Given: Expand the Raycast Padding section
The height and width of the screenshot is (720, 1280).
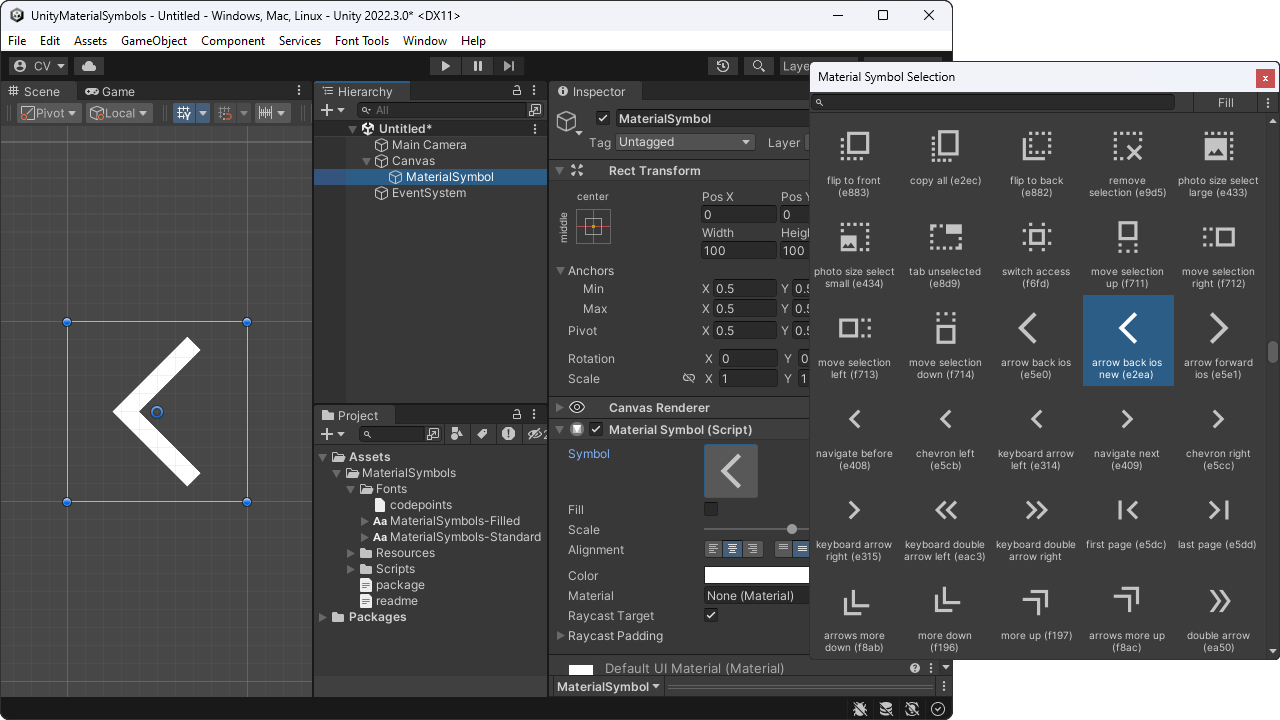Looking at the screenshot, I should coord(562,636).
